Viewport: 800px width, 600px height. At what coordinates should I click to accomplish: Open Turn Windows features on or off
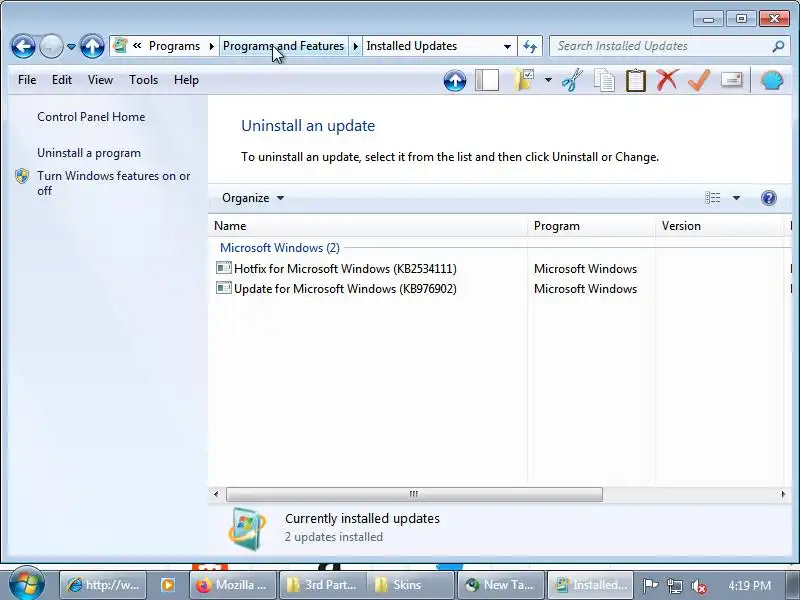pos(113,183)
